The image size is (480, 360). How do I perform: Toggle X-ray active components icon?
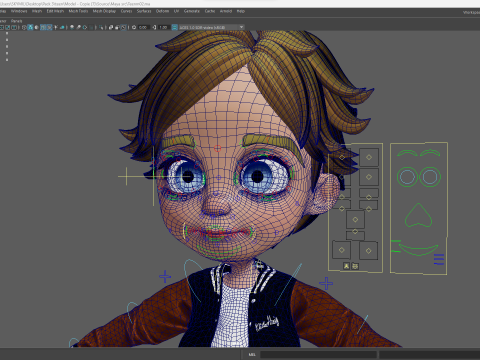pos(117,27)
